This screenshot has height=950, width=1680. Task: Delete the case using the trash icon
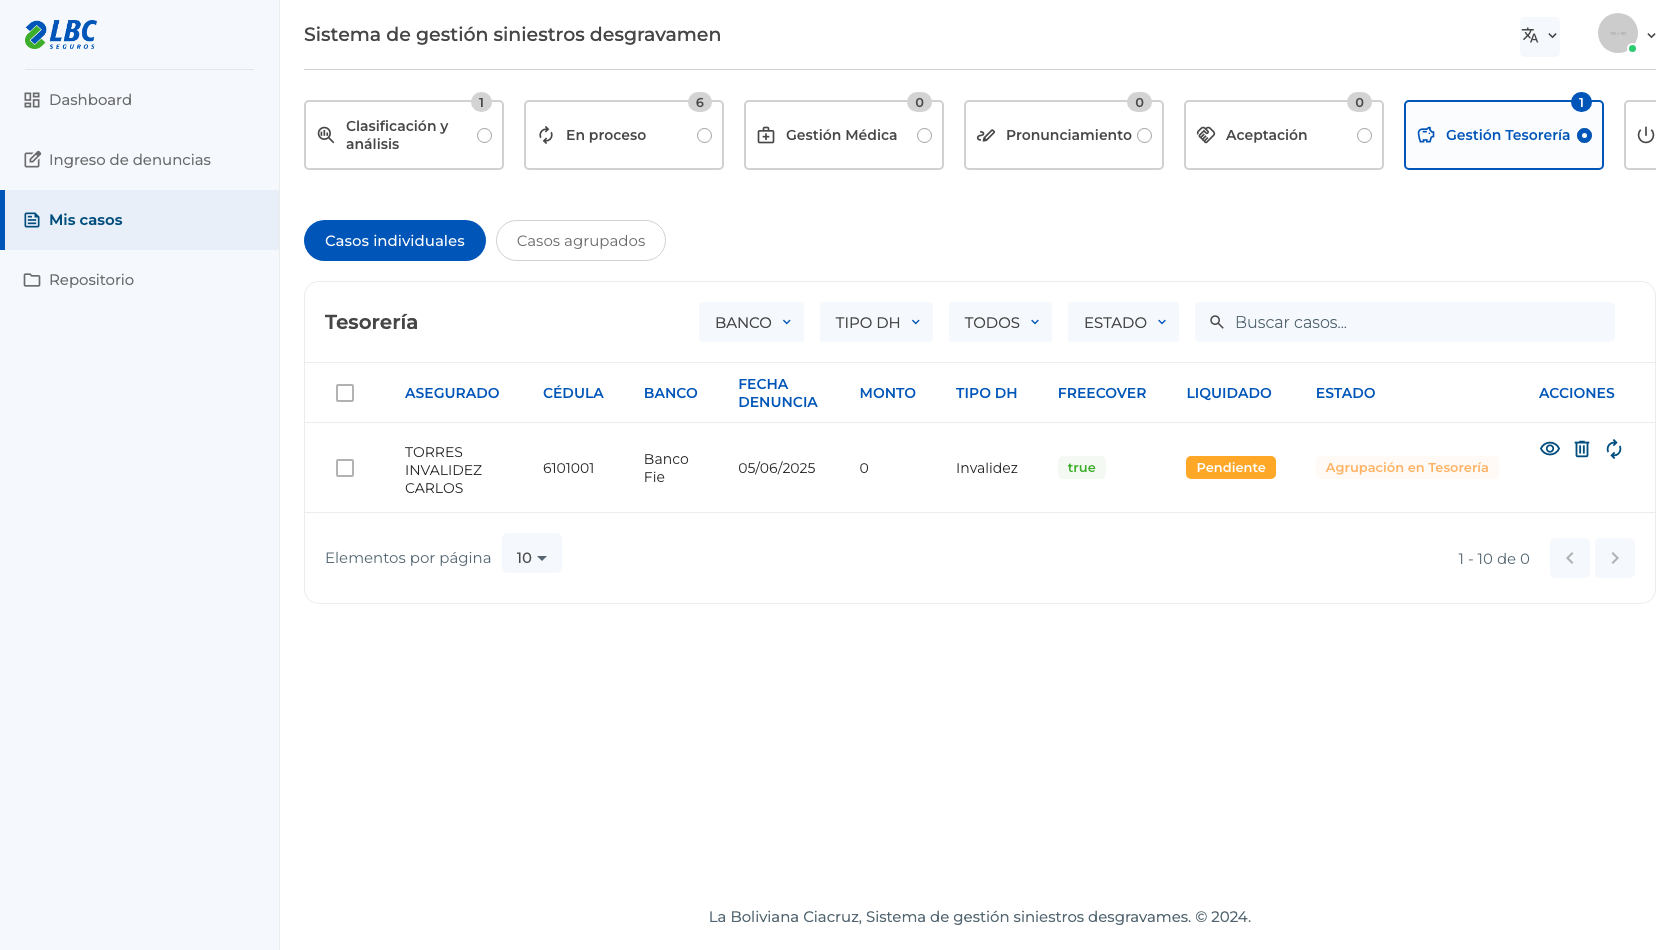pyautogui.click(x=1582, y=449)
